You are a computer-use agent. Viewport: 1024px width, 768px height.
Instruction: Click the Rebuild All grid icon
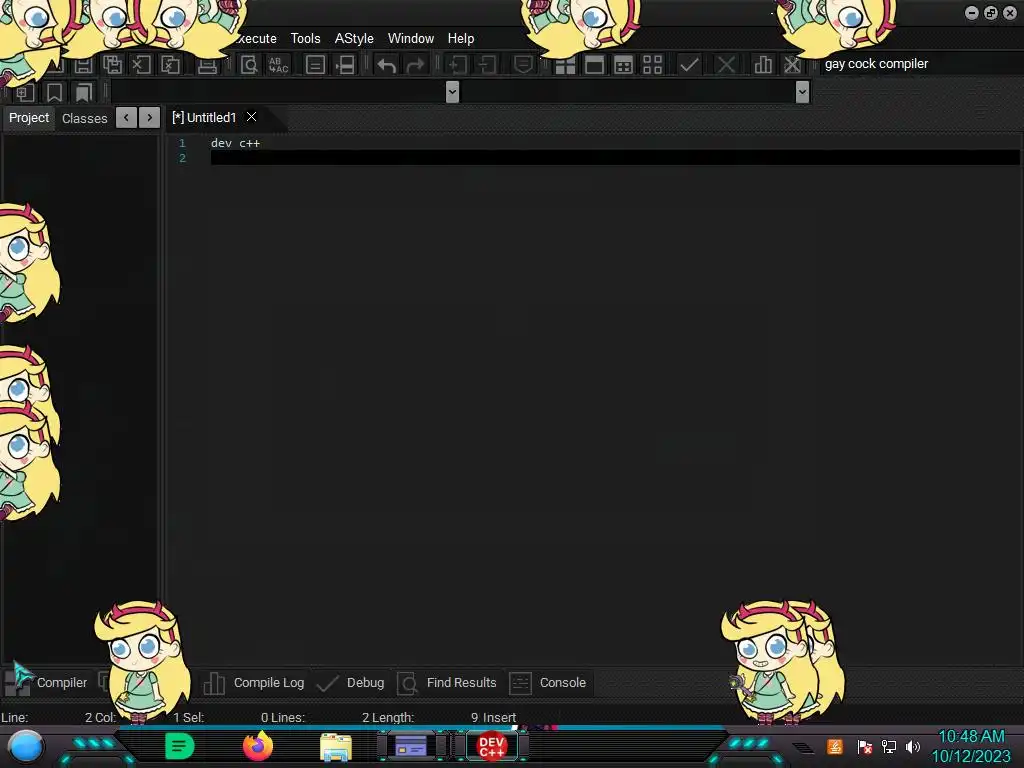pyautogui.click(x=652, y=65)
